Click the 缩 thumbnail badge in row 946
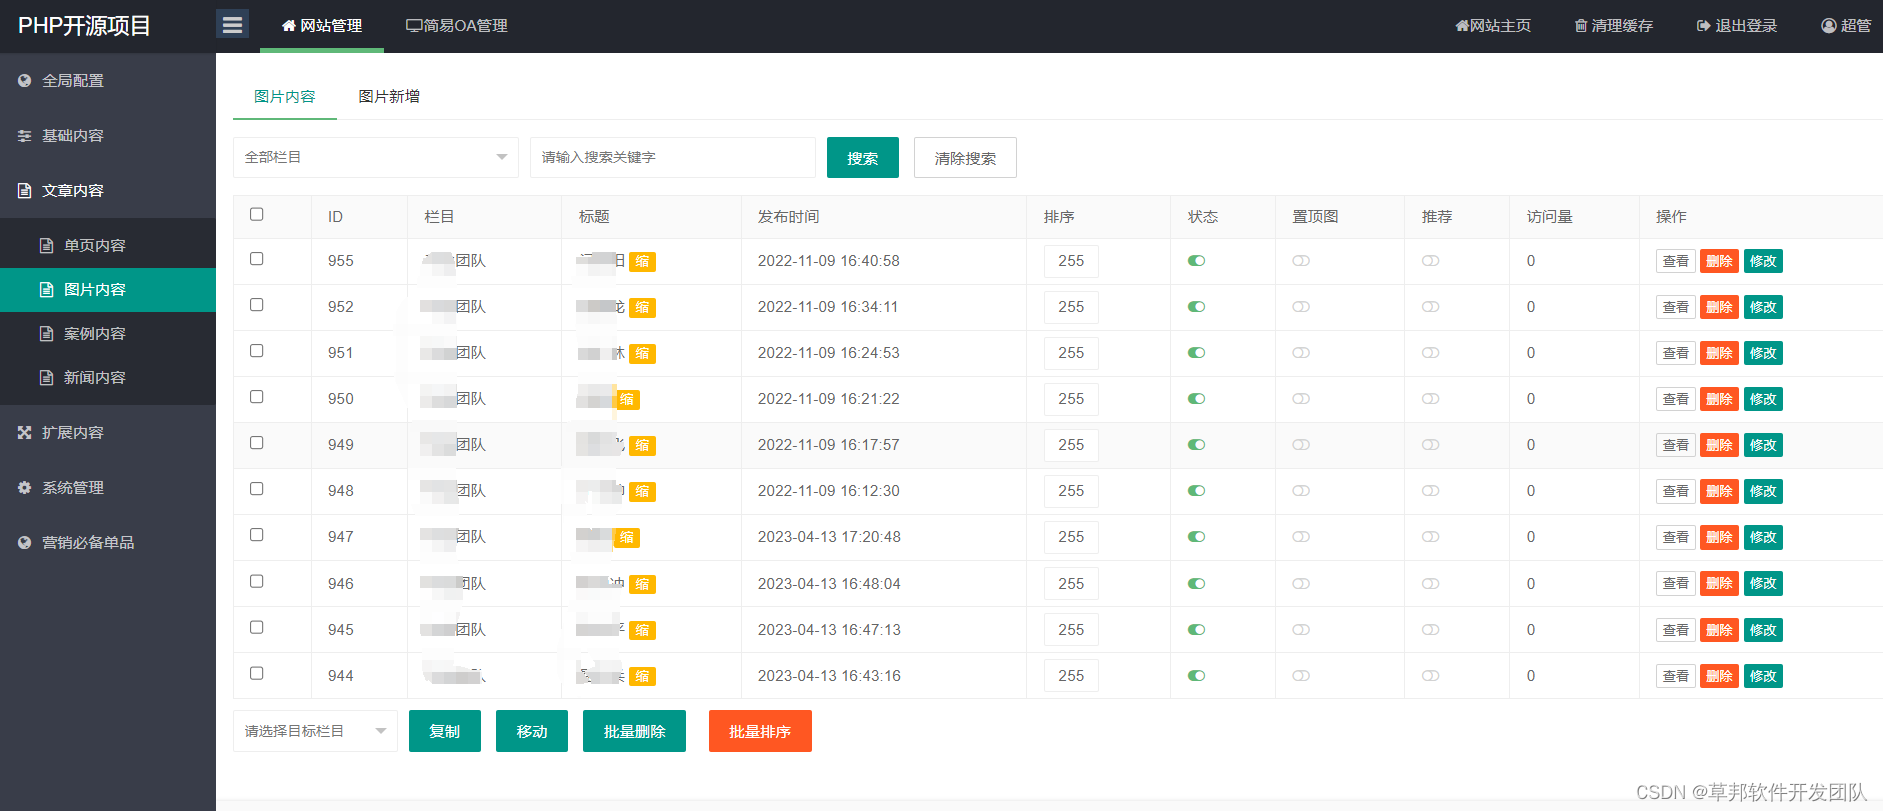 click(x=642, y=585)
